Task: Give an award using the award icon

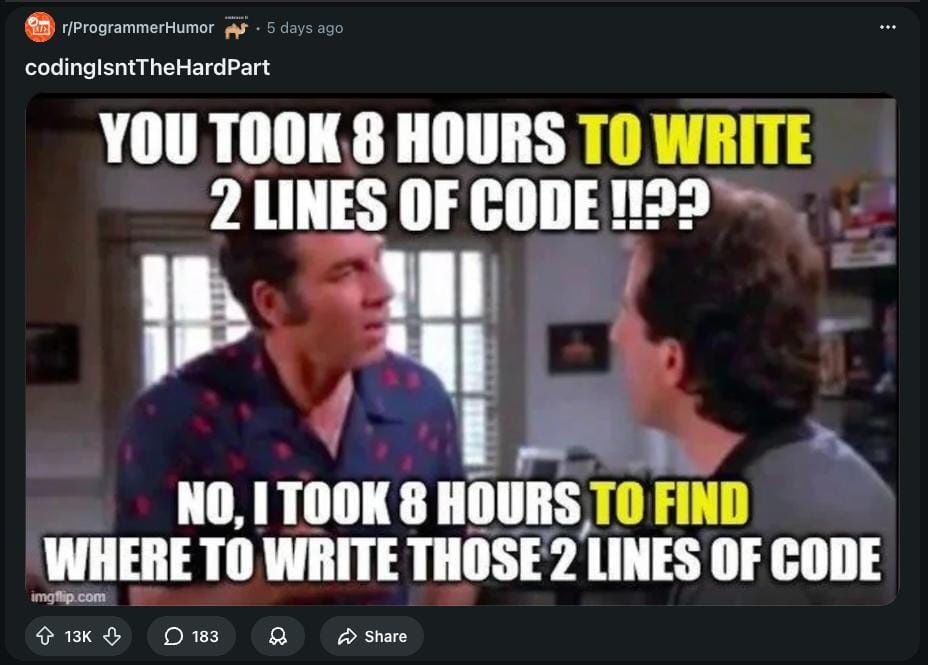Action: pos(278,636)
